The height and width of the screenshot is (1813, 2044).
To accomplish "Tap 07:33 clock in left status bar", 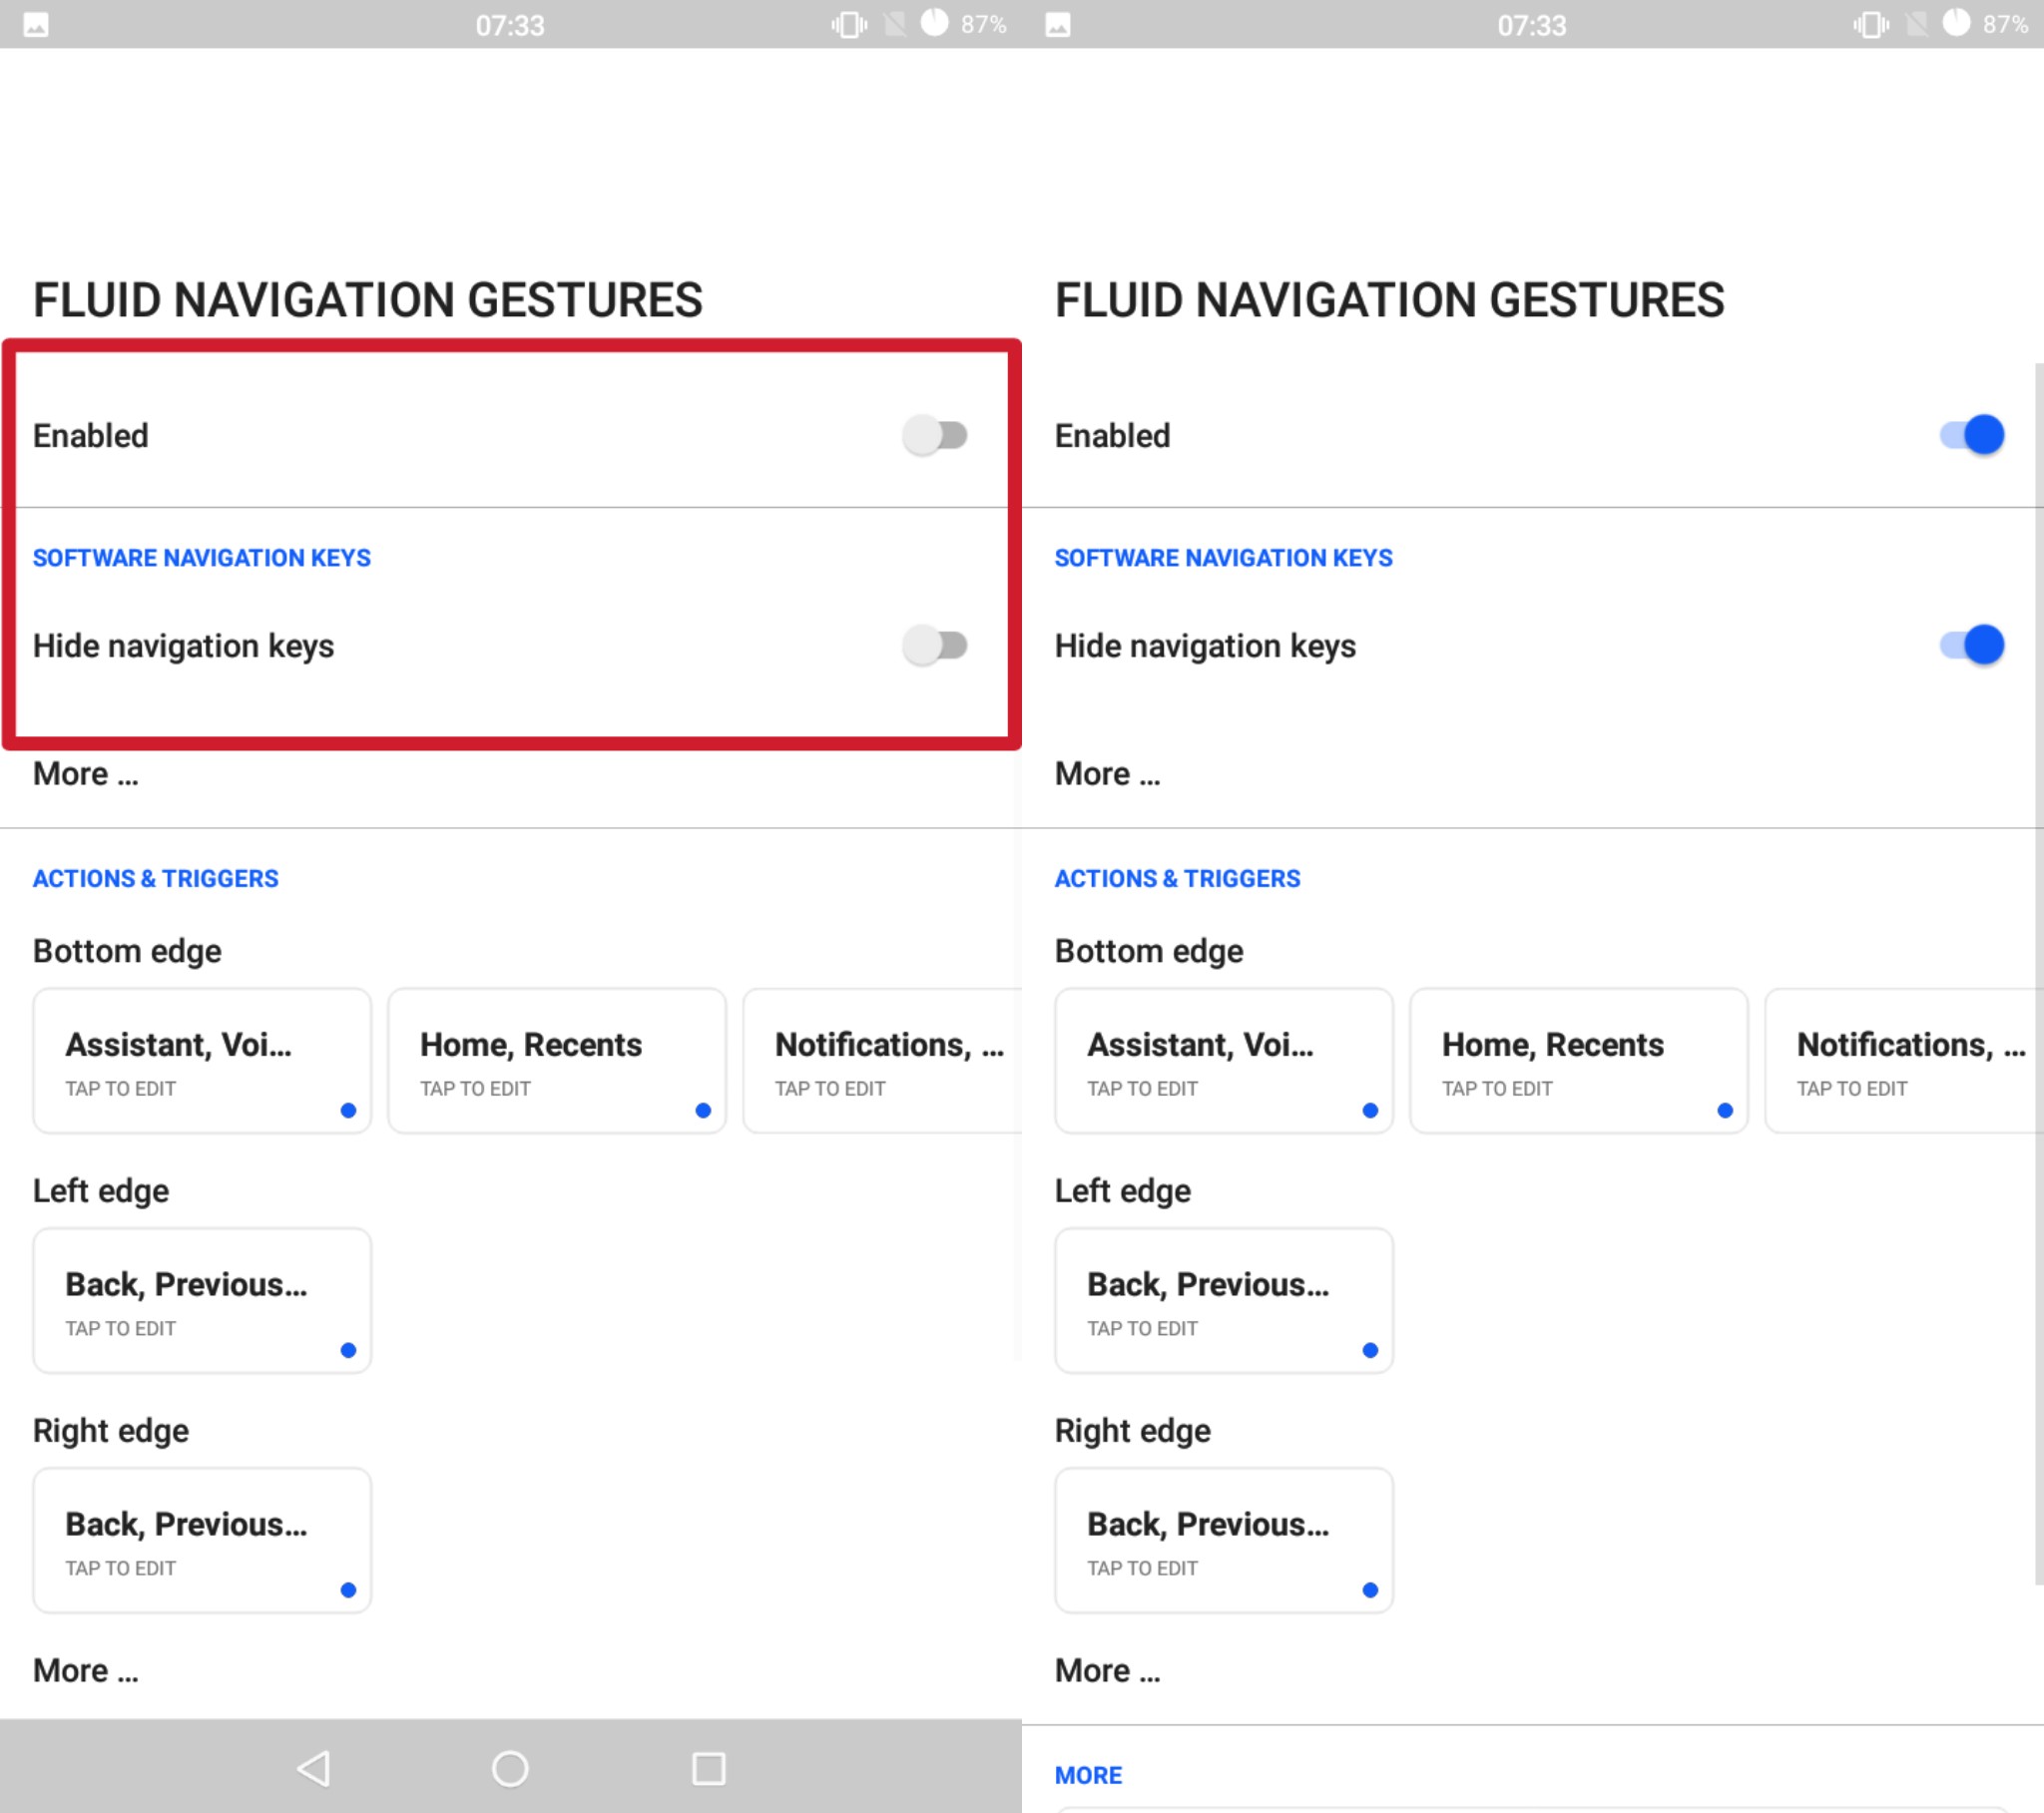I will (510, 25).
